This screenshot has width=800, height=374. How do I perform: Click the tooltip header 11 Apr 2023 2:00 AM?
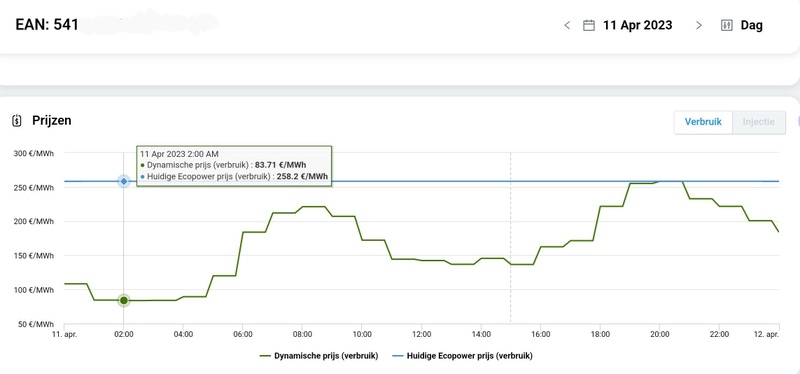pyautogui.click(x=180, y=154)
